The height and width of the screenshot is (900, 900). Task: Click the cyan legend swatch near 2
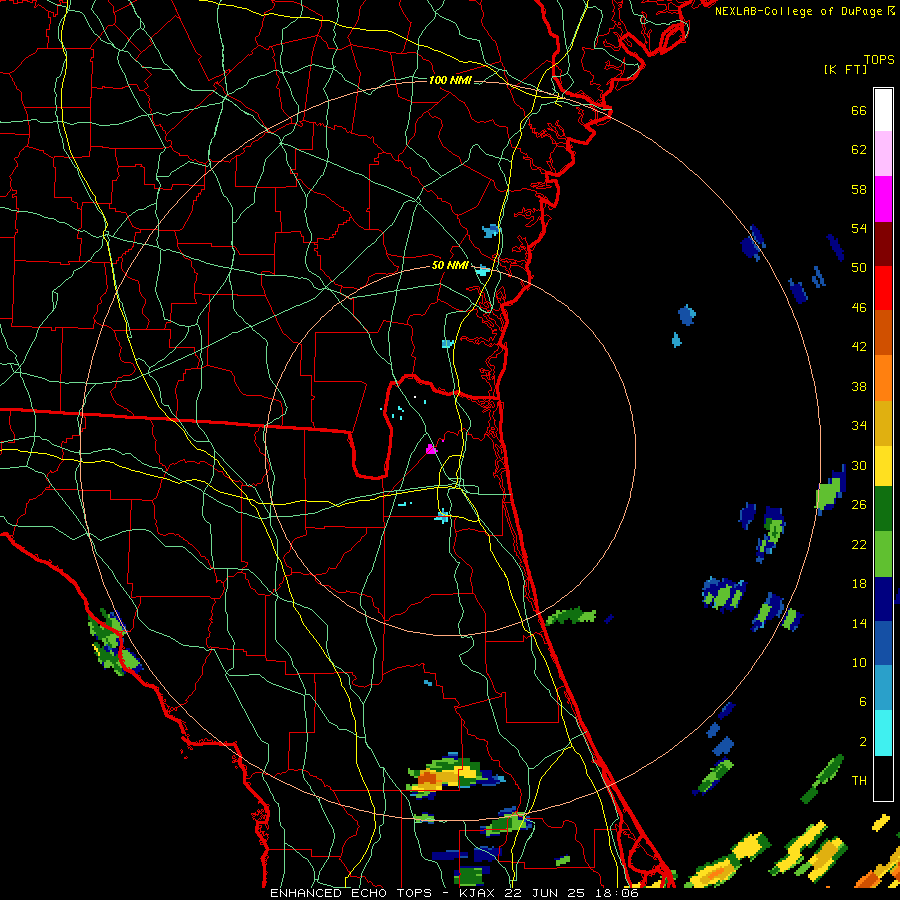883,733
